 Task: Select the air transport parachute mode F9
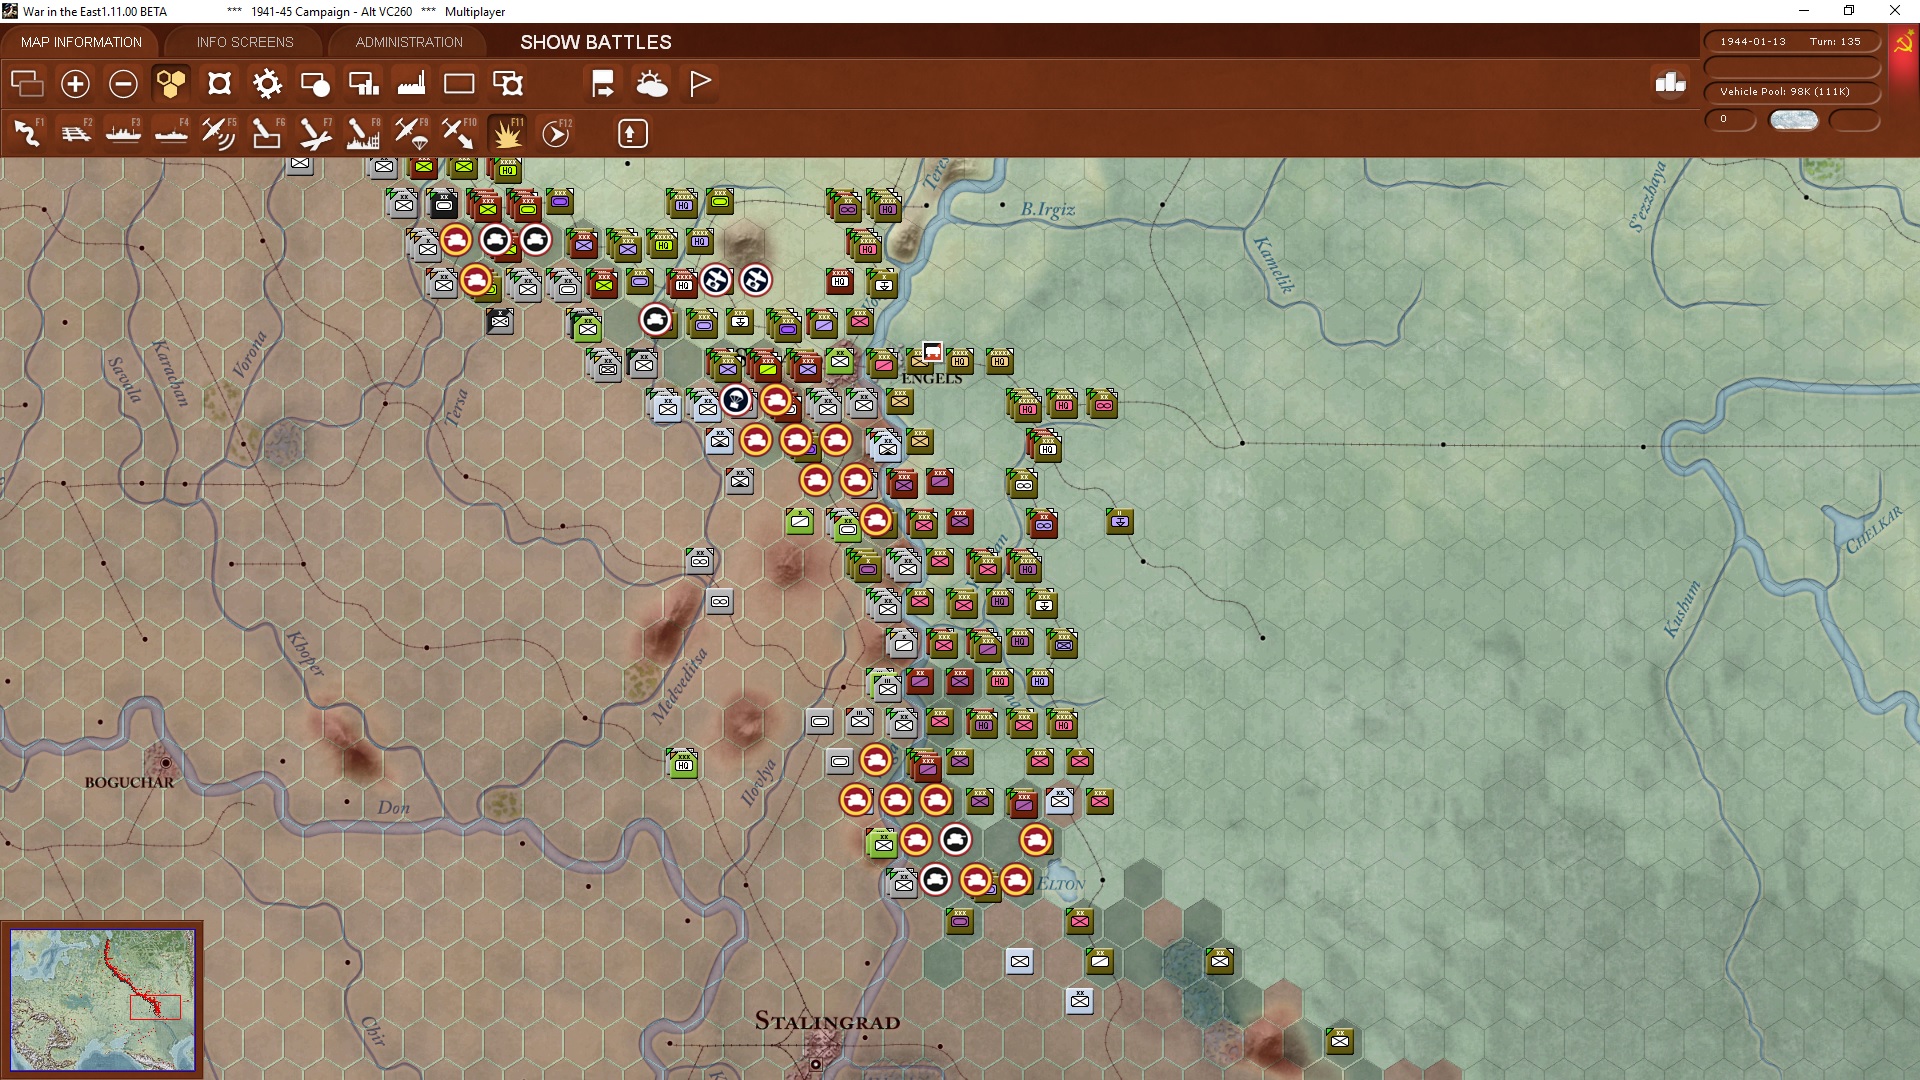coord(411,133)
